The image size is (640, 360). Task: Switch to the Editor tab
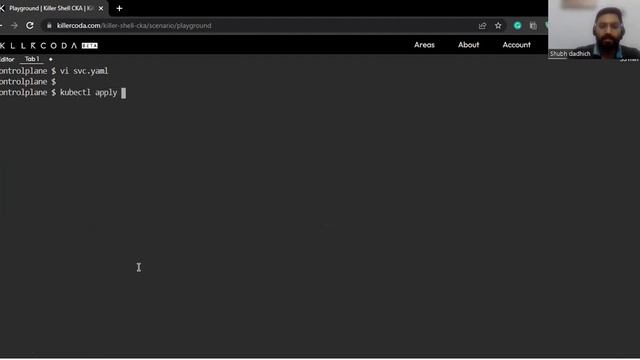click(7, 59)
